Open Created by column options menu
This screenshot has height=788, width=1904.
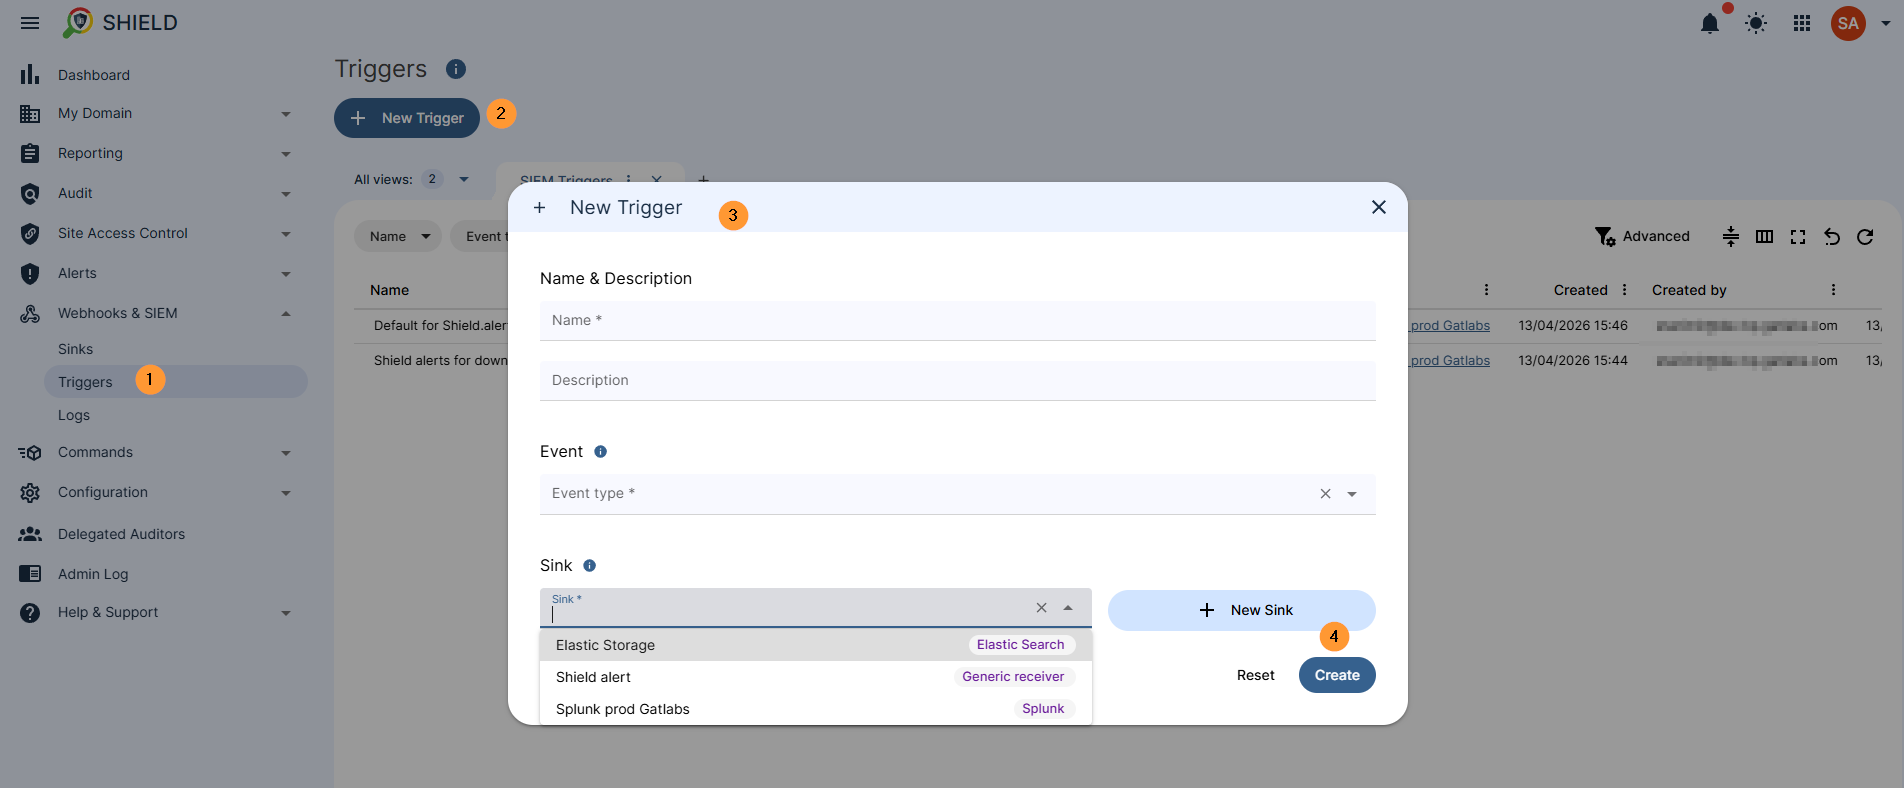coord(1833,290)
